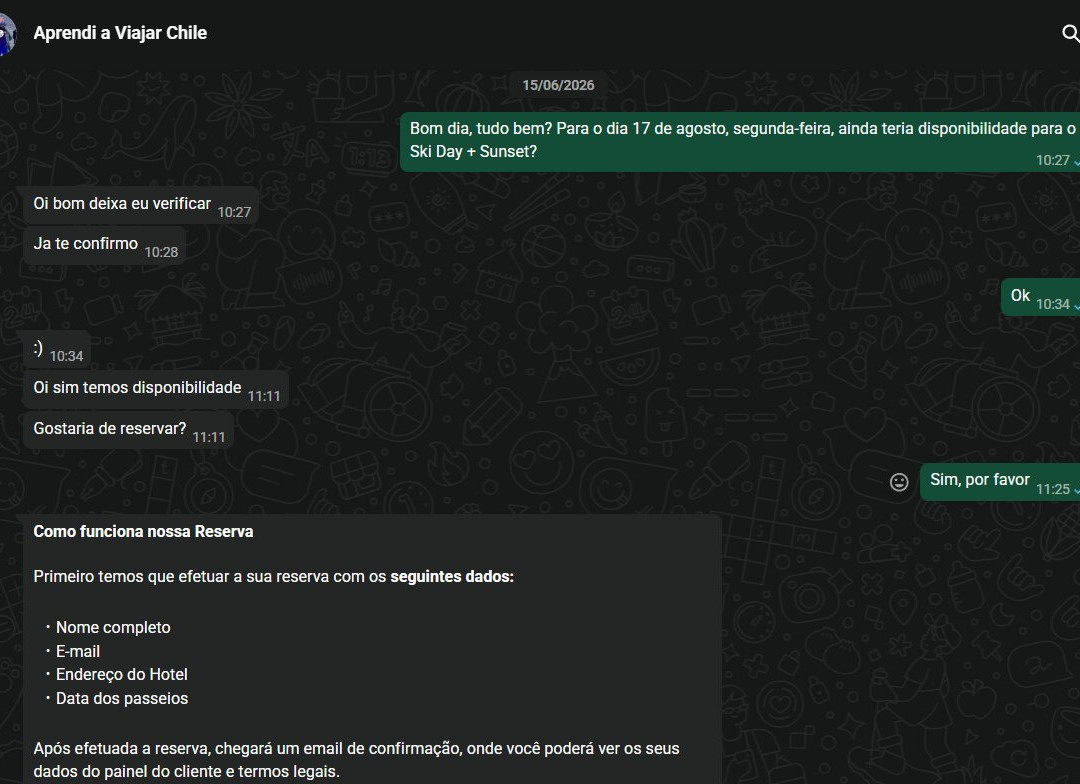Open contact info via "Aprendi a Viajar Chile" title
The height and width of the screenshot is (784, 1080).
point(120,33)
